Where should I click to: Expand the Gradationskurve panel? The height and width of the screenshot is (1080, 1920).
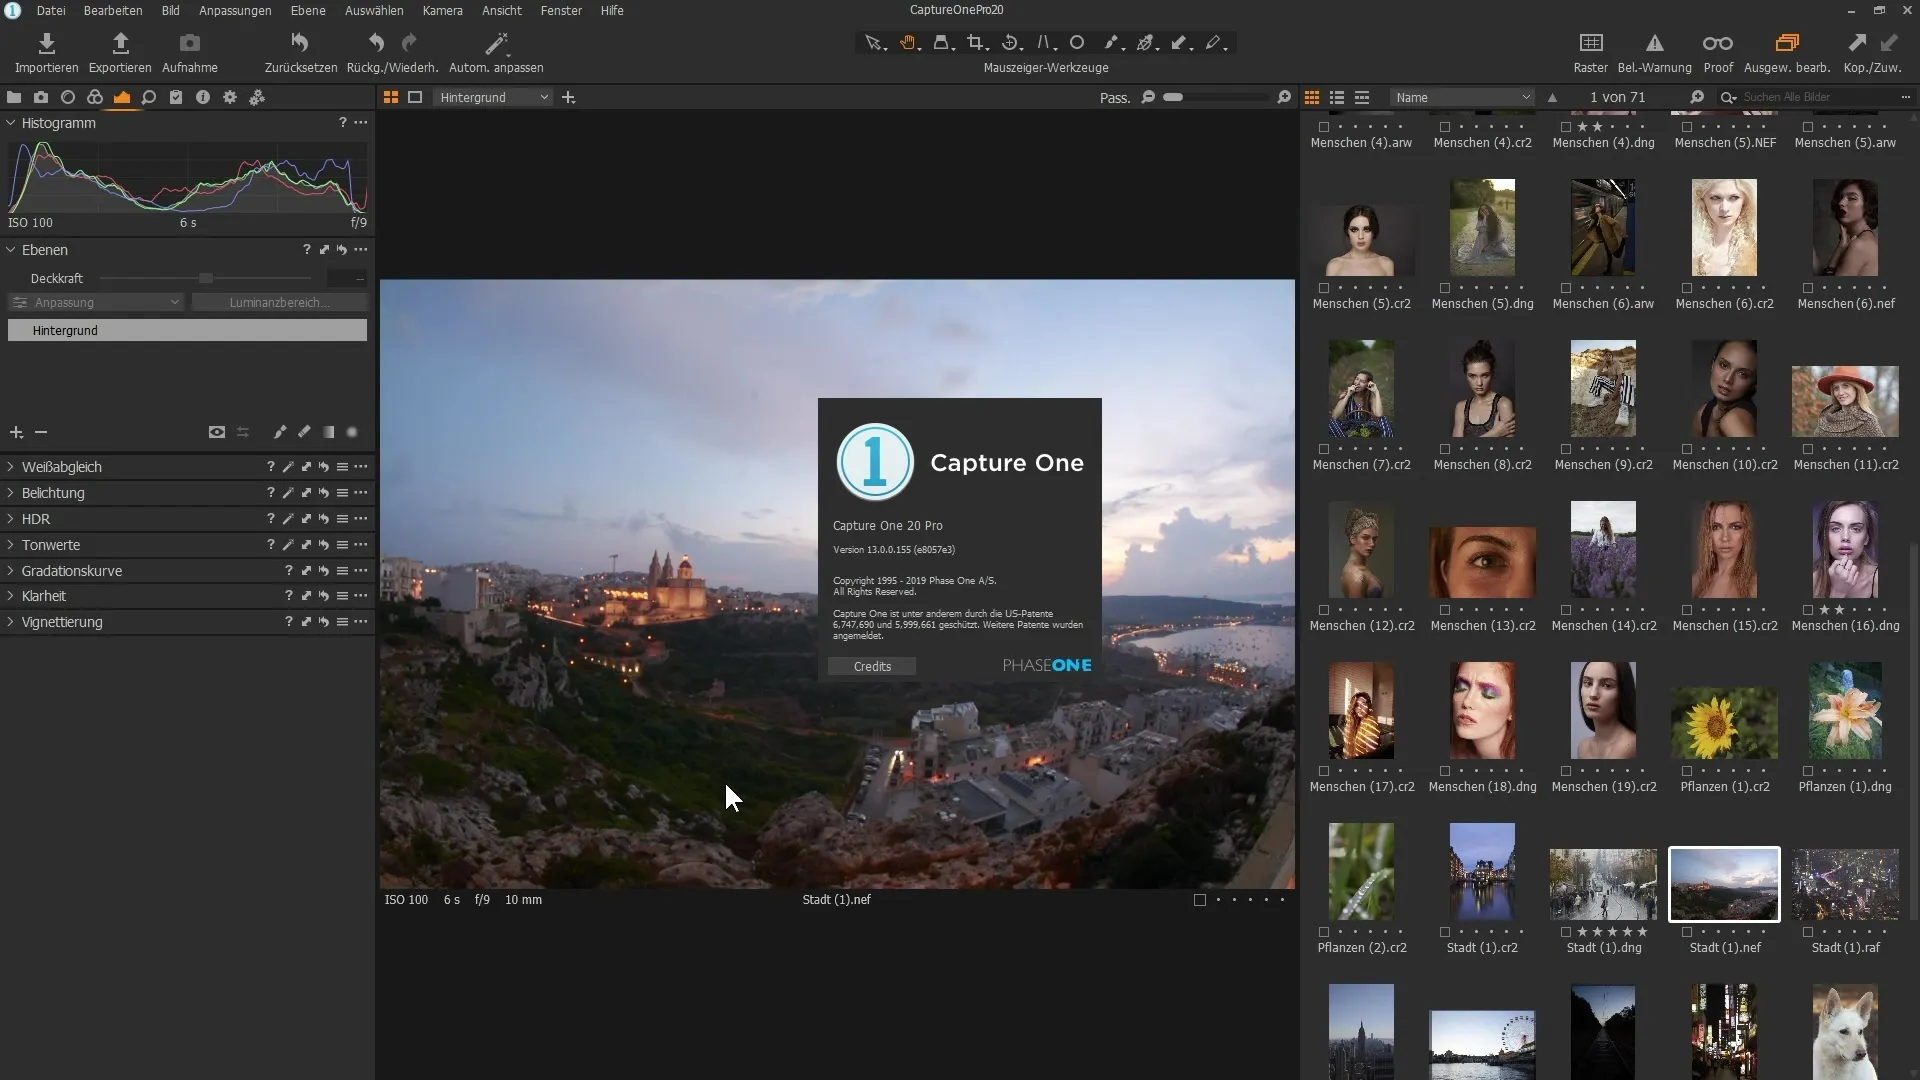[x=11, y=571]
